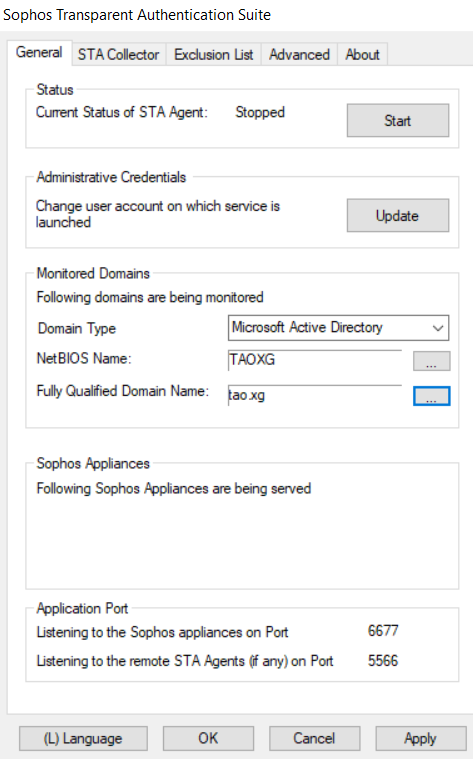Image resolution: width=473 pixels, height=759 pixels.
Task: Click the Stopped status text
Action: [260, 112]
